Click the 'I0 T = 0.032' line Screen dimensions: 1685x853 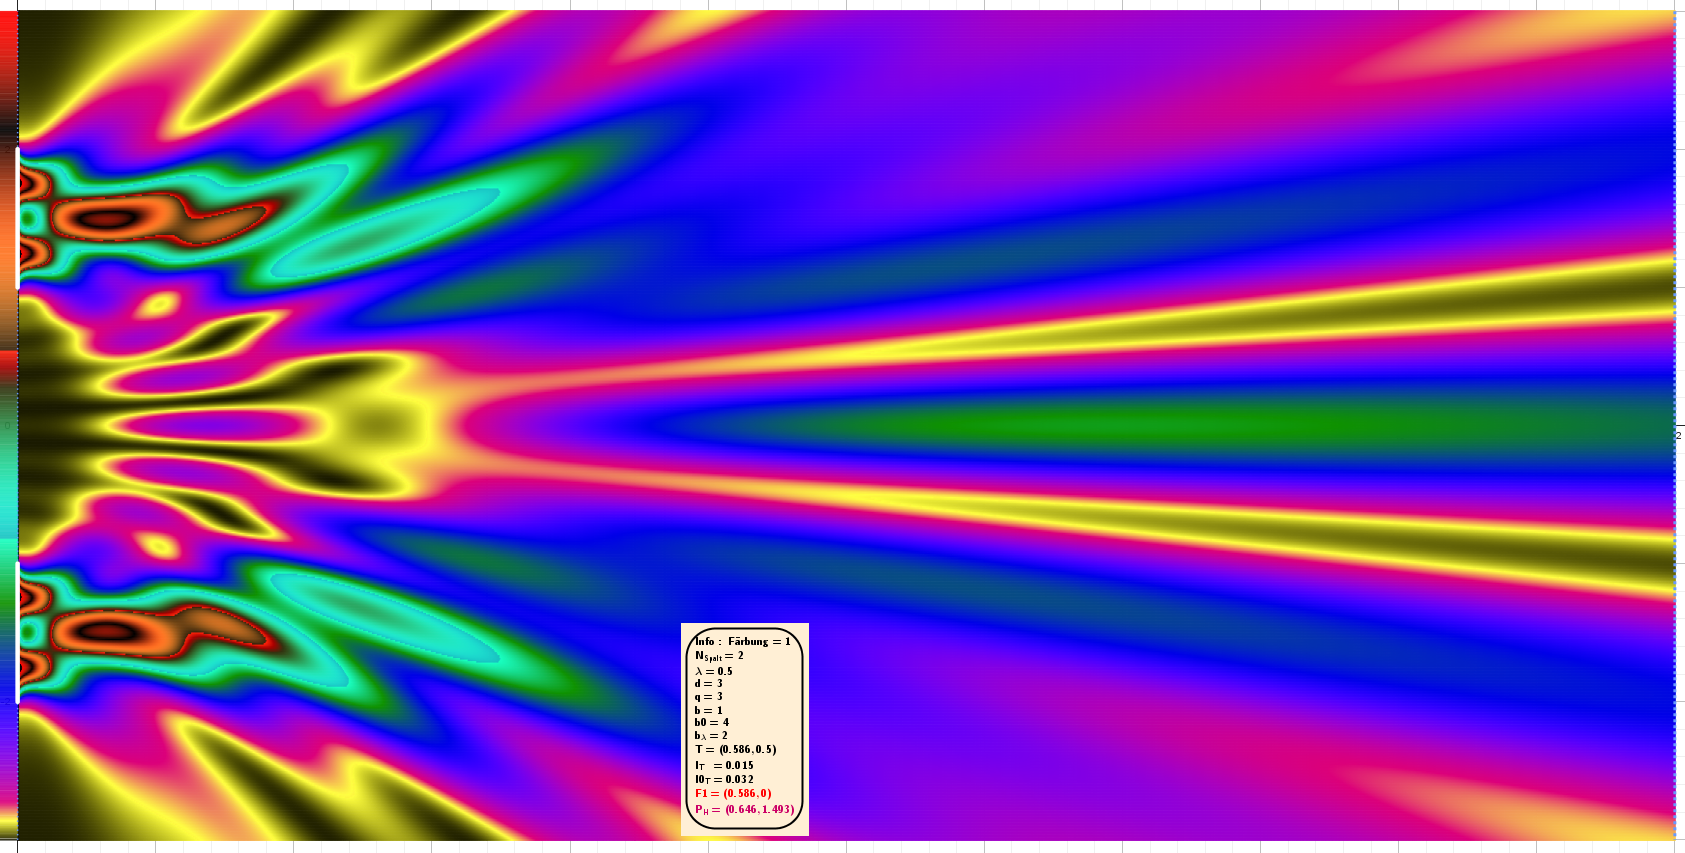[x=725, y=779]
